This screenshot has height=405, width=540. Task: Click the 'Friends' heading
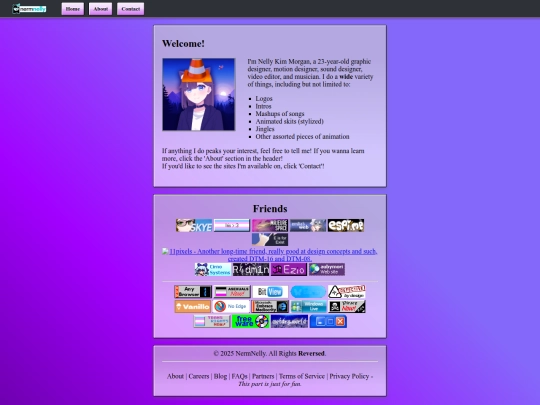click(270, 209)
